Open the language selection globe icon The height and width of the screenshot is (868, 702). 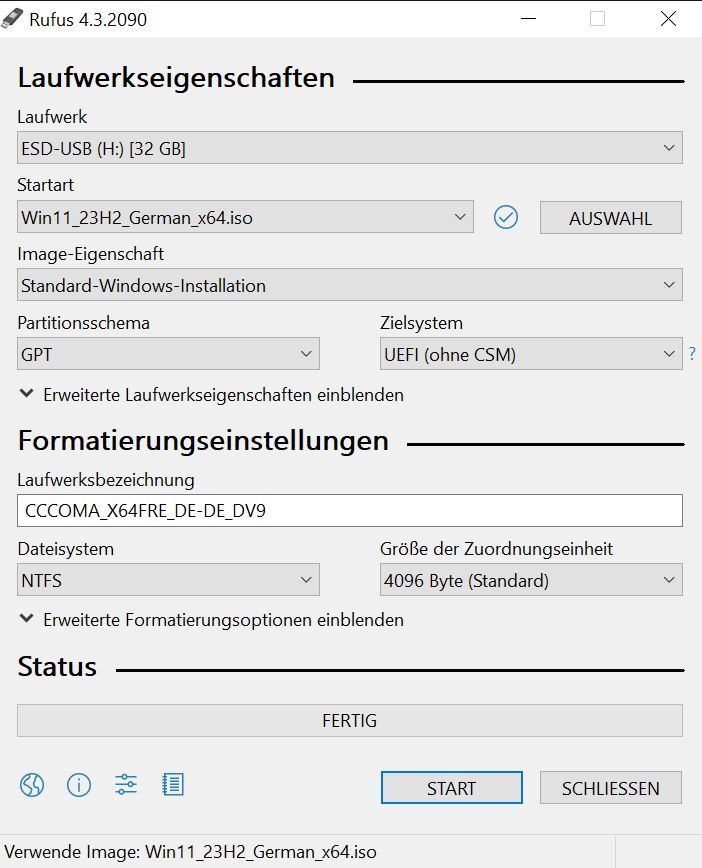[32, 784]
